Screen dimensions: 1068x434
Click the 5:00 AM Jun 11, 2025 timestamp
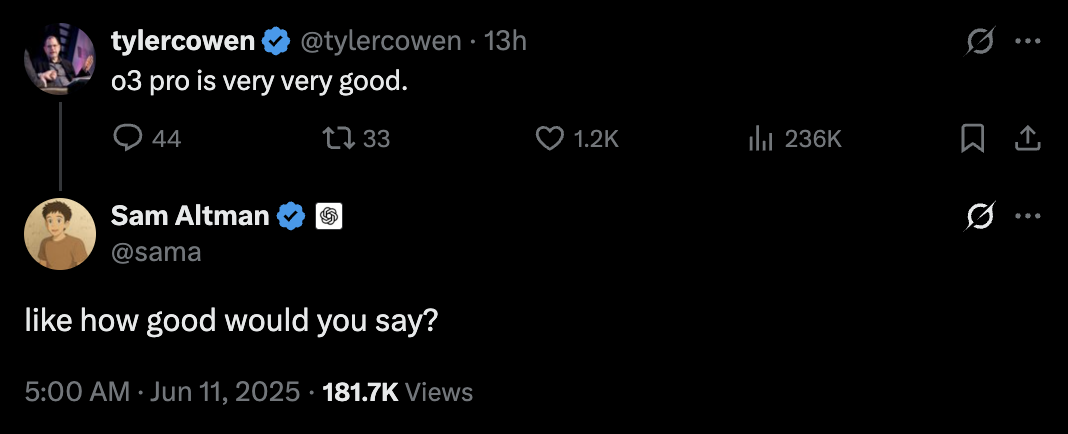162,392
